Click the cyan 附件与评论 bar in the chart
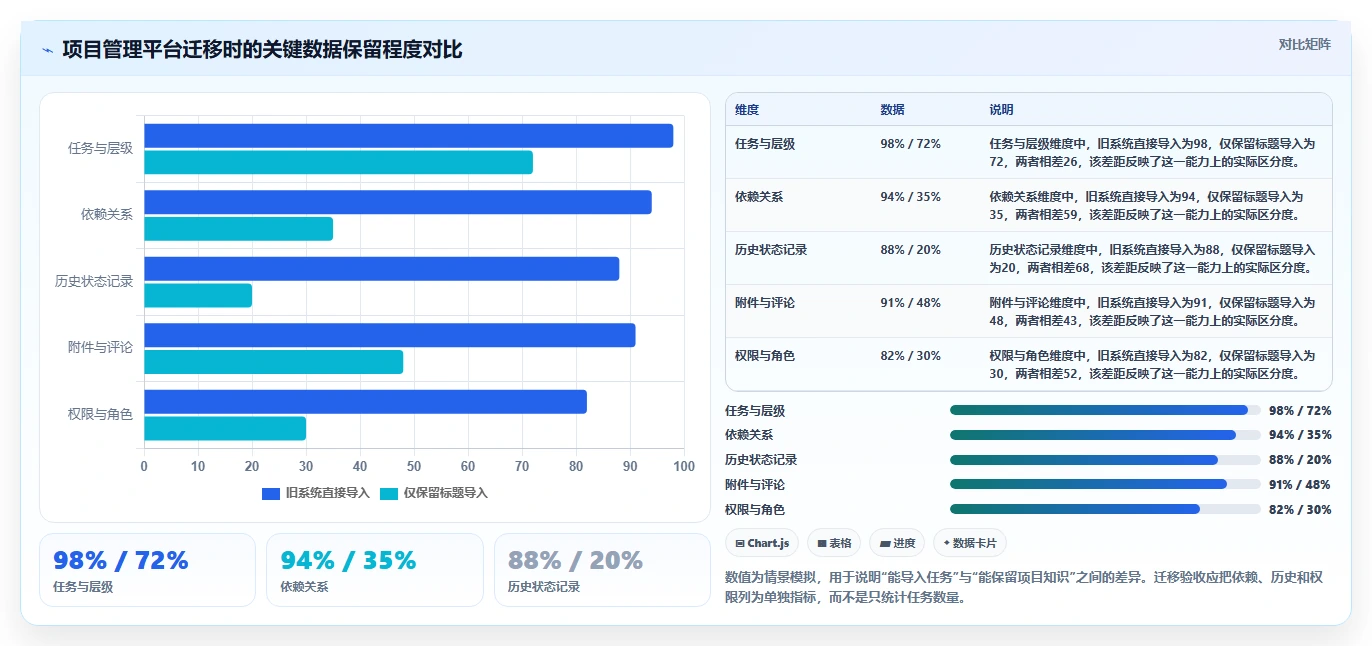This screenshot has width=1372, height=646. tap(273, 362)
